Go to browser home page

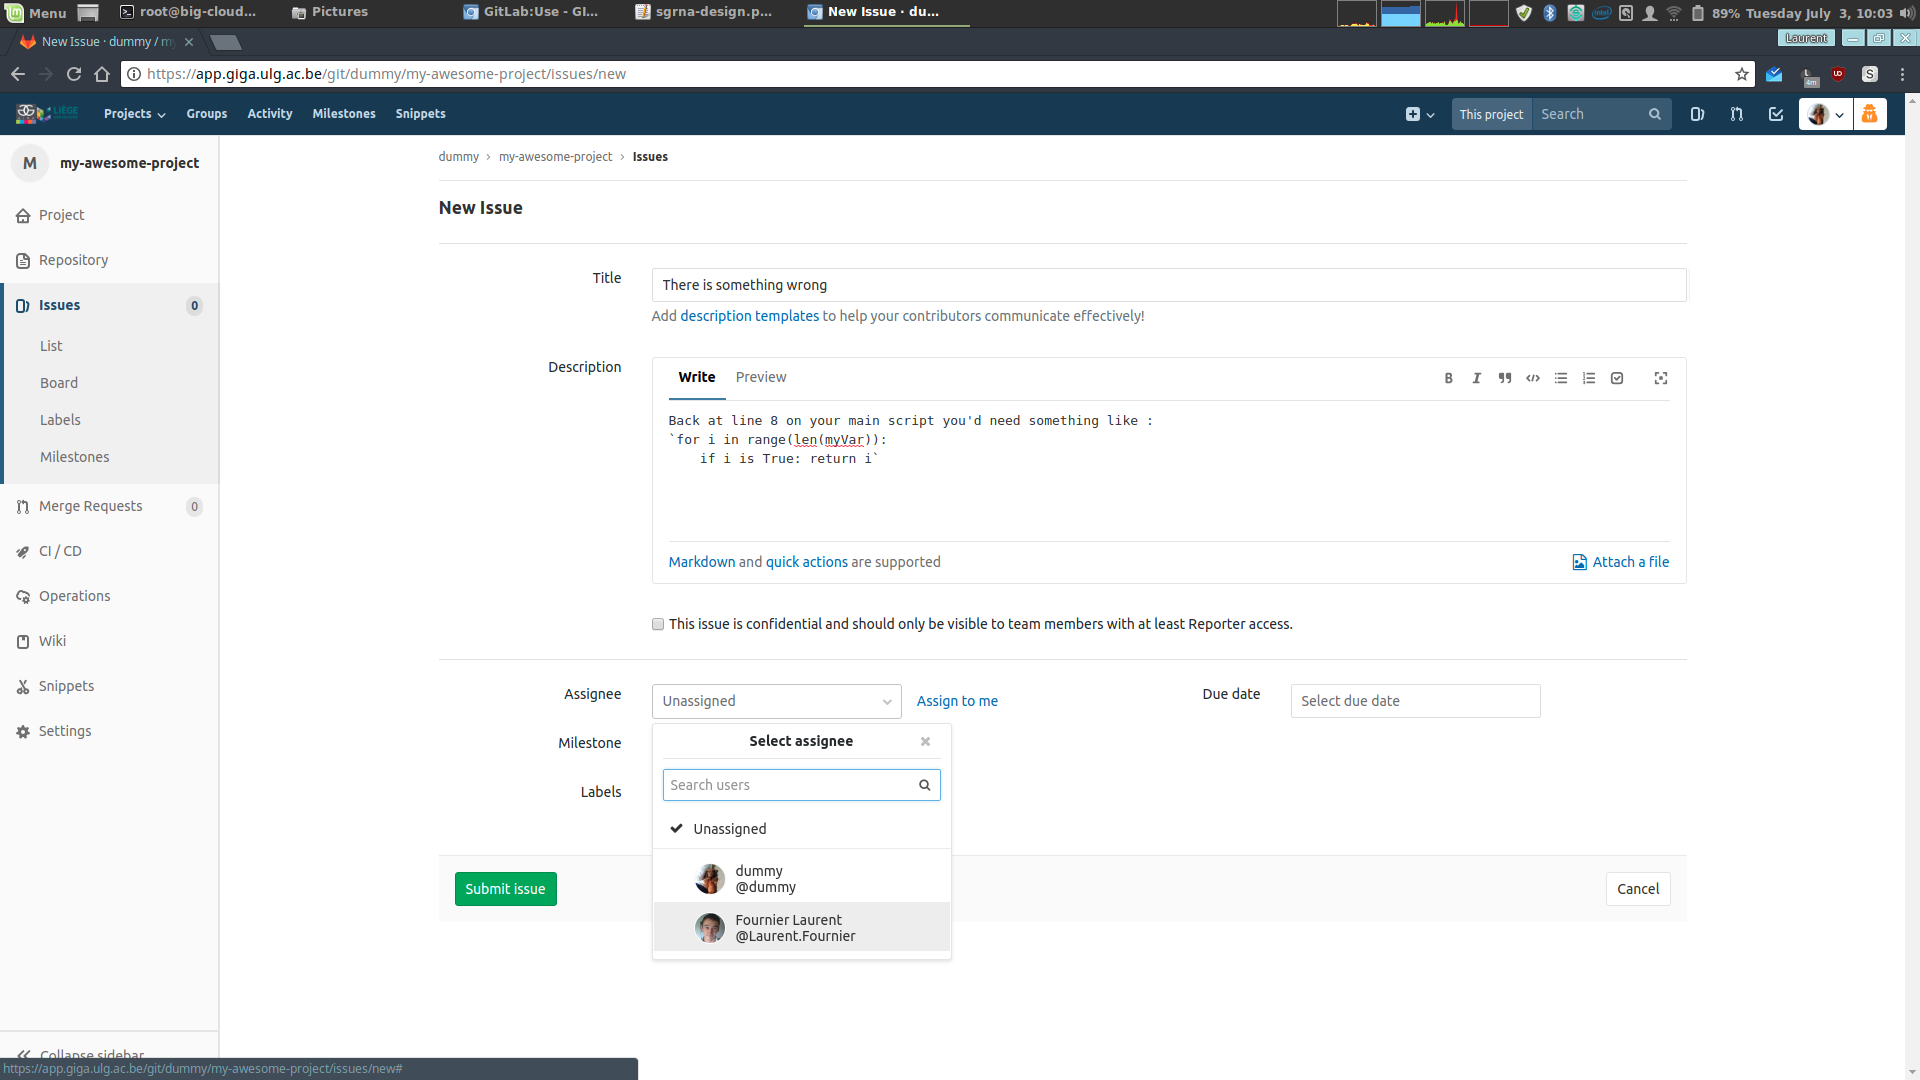102,74
